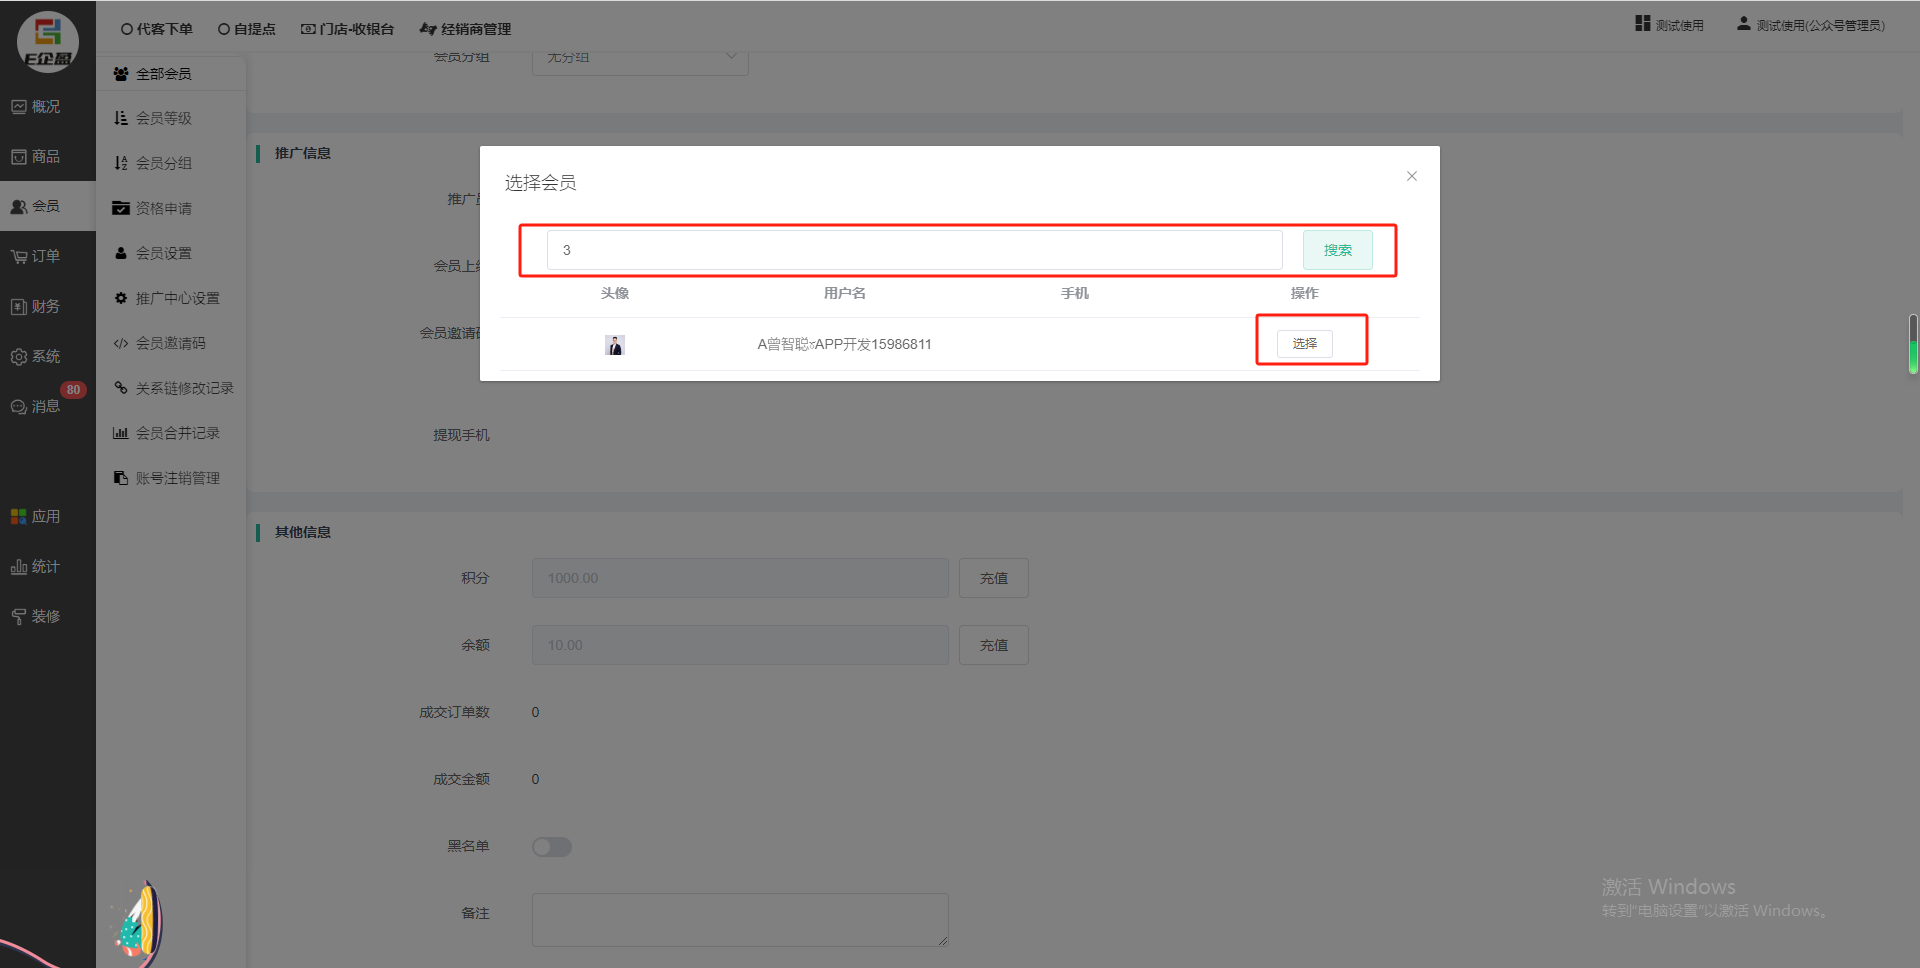Screen dimensions: 1920x968
Task: Select 经销商管理 in top navigation
Action: click(466, 29)
